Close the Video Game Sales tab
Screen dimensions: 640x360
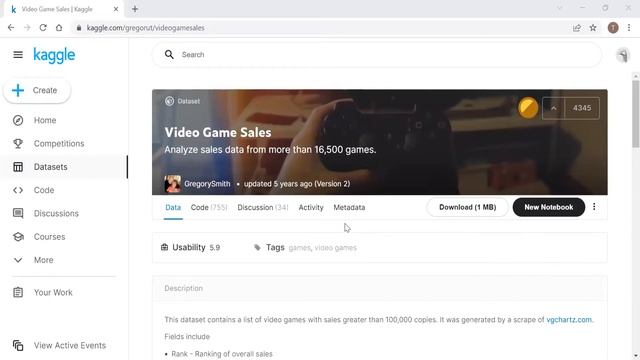point(116,9)
